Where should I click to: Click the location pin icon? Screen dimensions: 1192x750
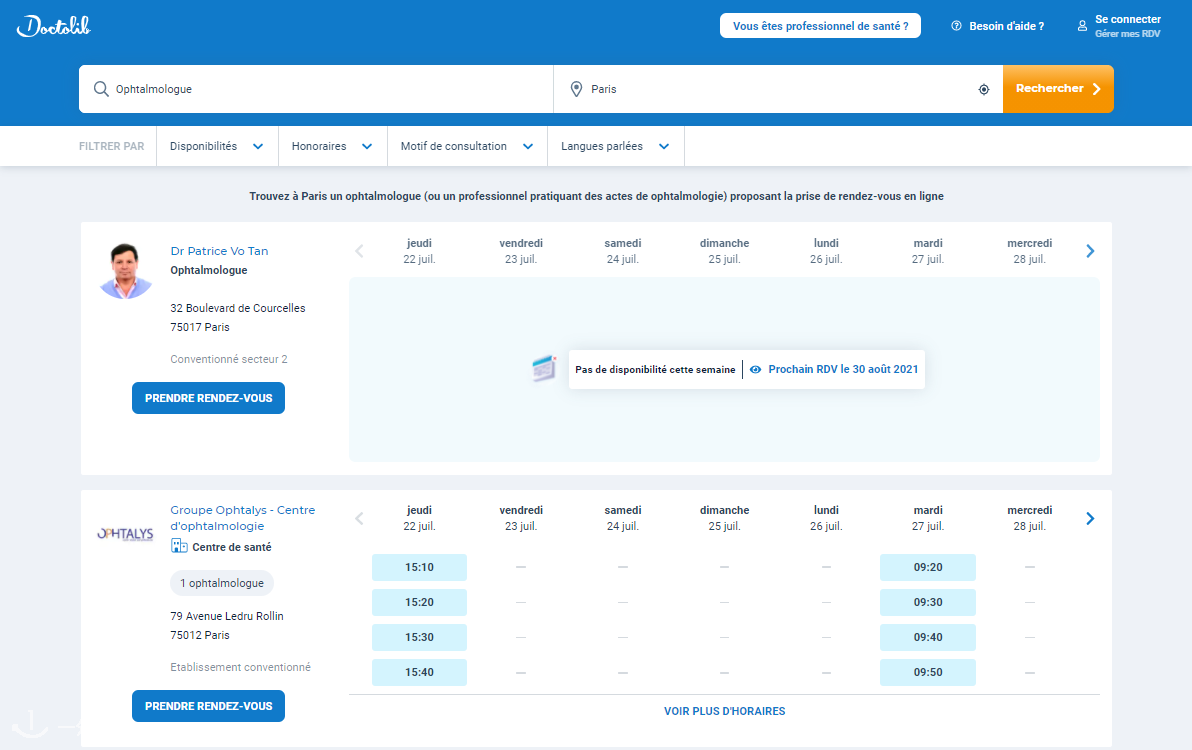tap(576, 89)
